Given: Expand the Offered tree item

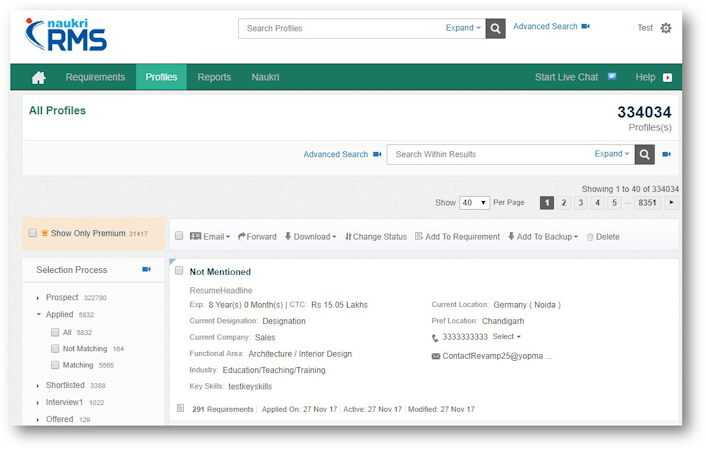Looking at the screenshot, I should pyautogui.click(x=38, y=420).
